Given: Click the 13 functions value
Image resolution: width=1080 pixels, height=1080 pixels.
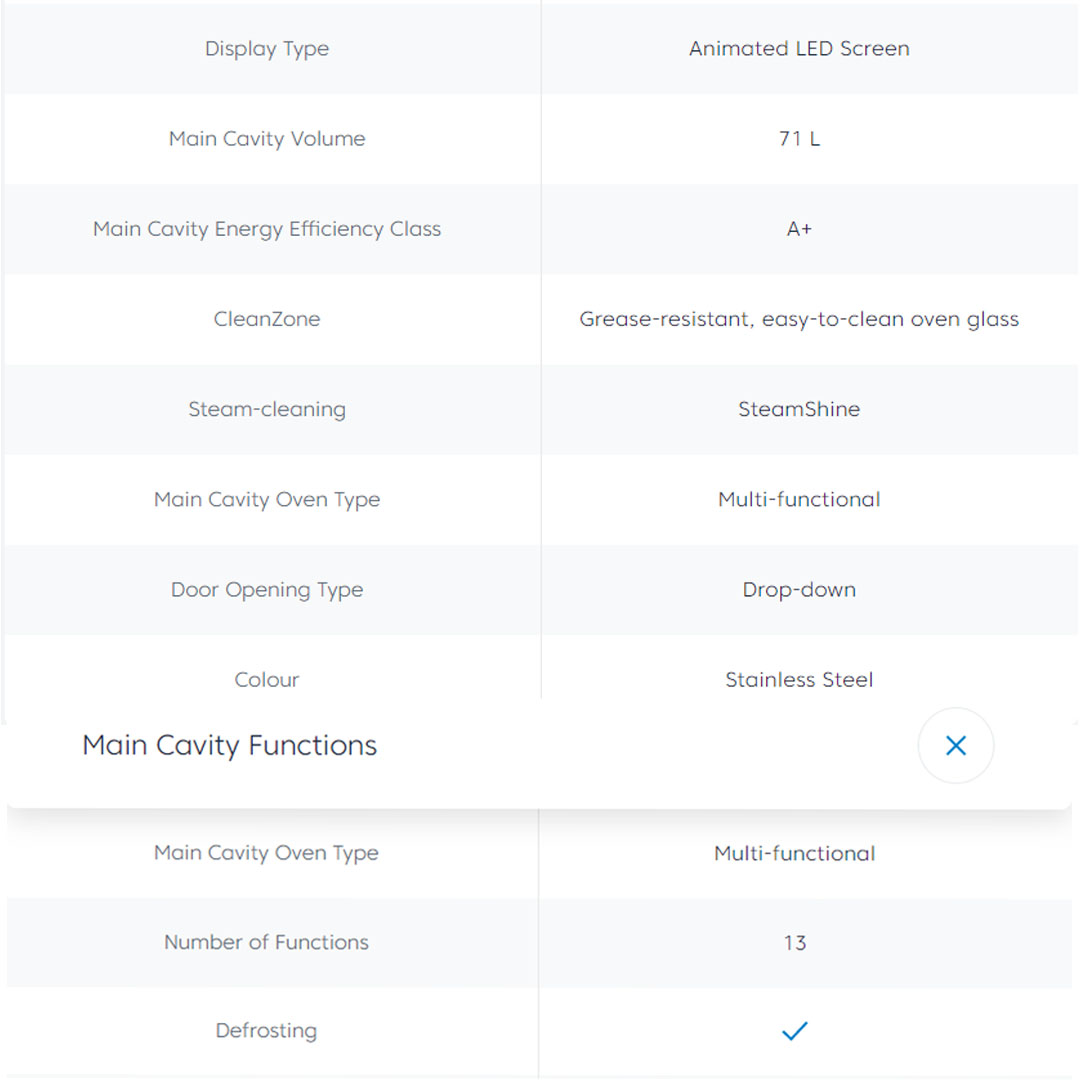Looking at the screenshot, I should click(794, 942).
